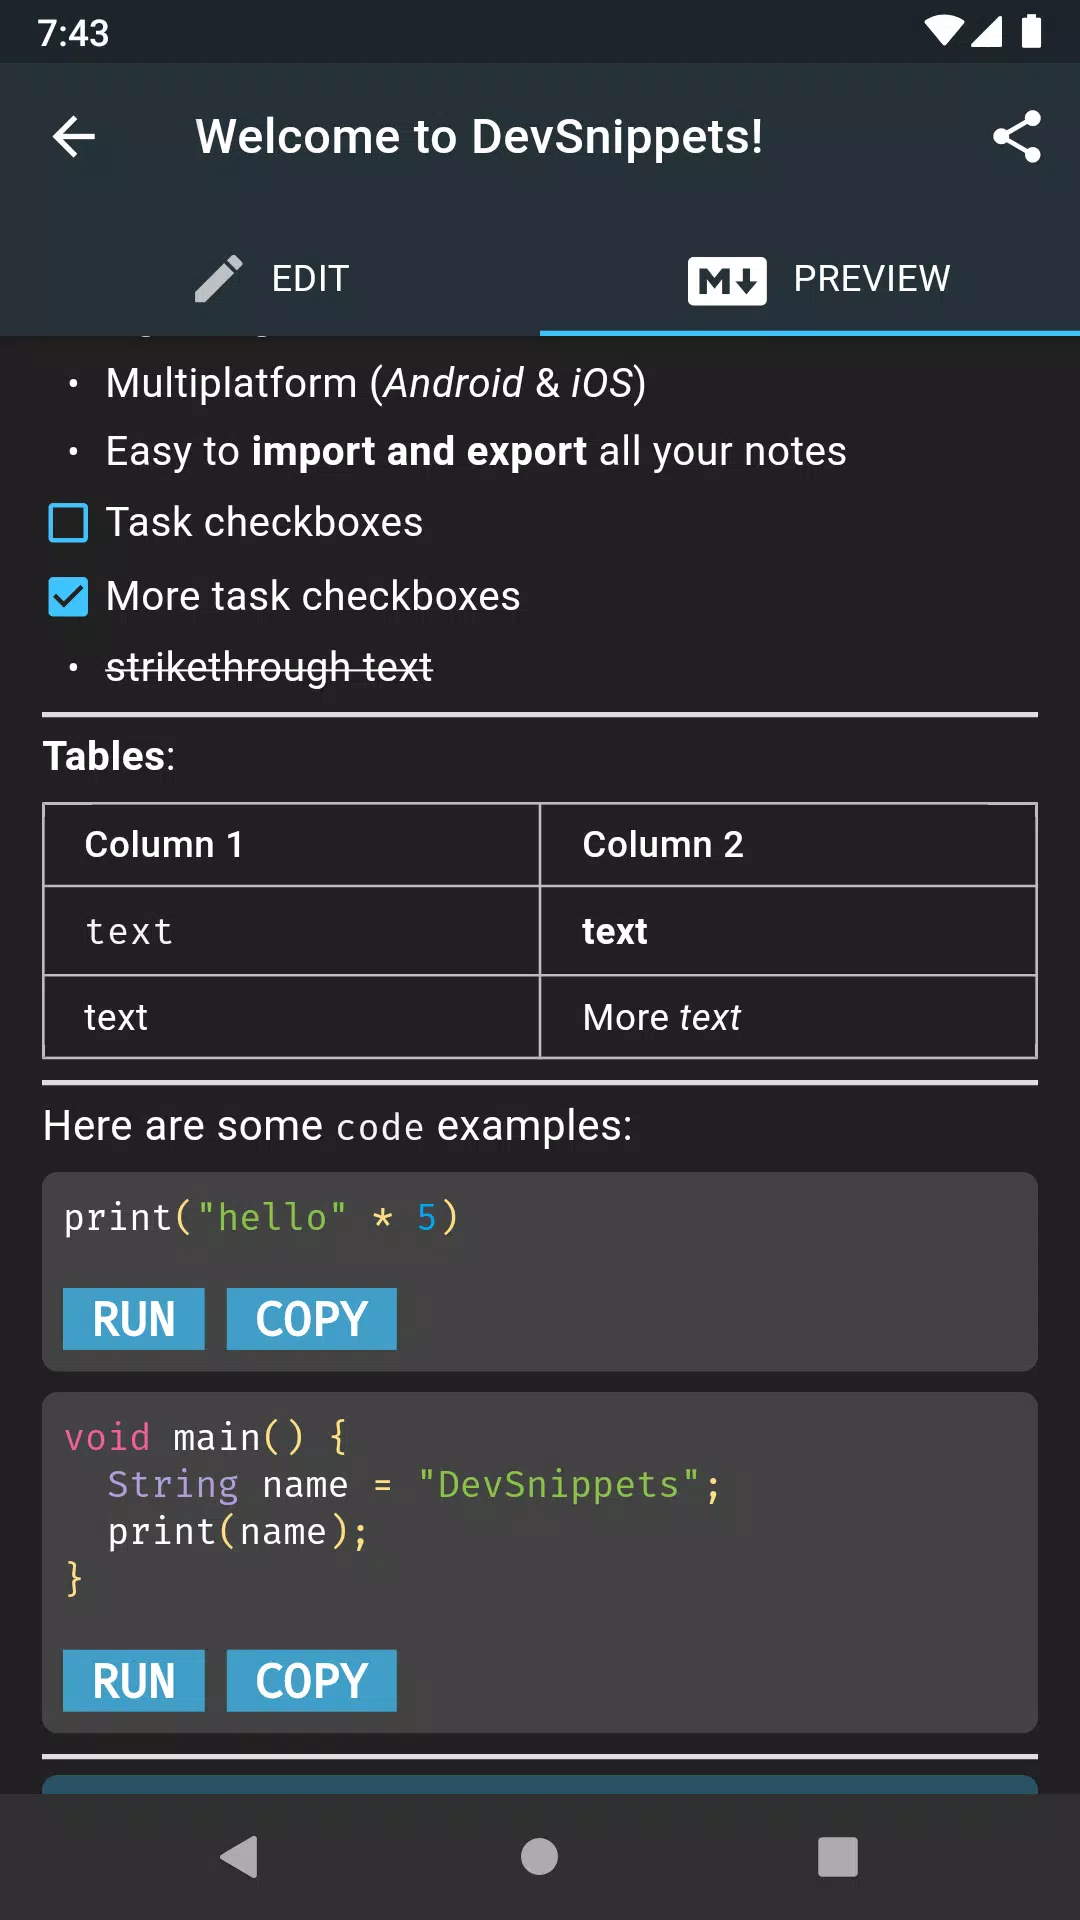Click 'Here are some code examples:' text

(x=338, y=1127)
